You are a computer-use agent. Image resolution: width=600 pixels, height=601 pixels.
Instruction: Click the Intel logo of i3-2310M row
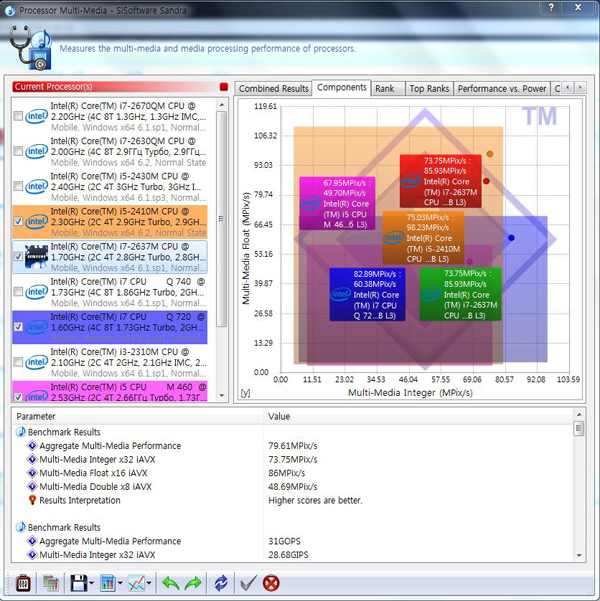(37, 362)
